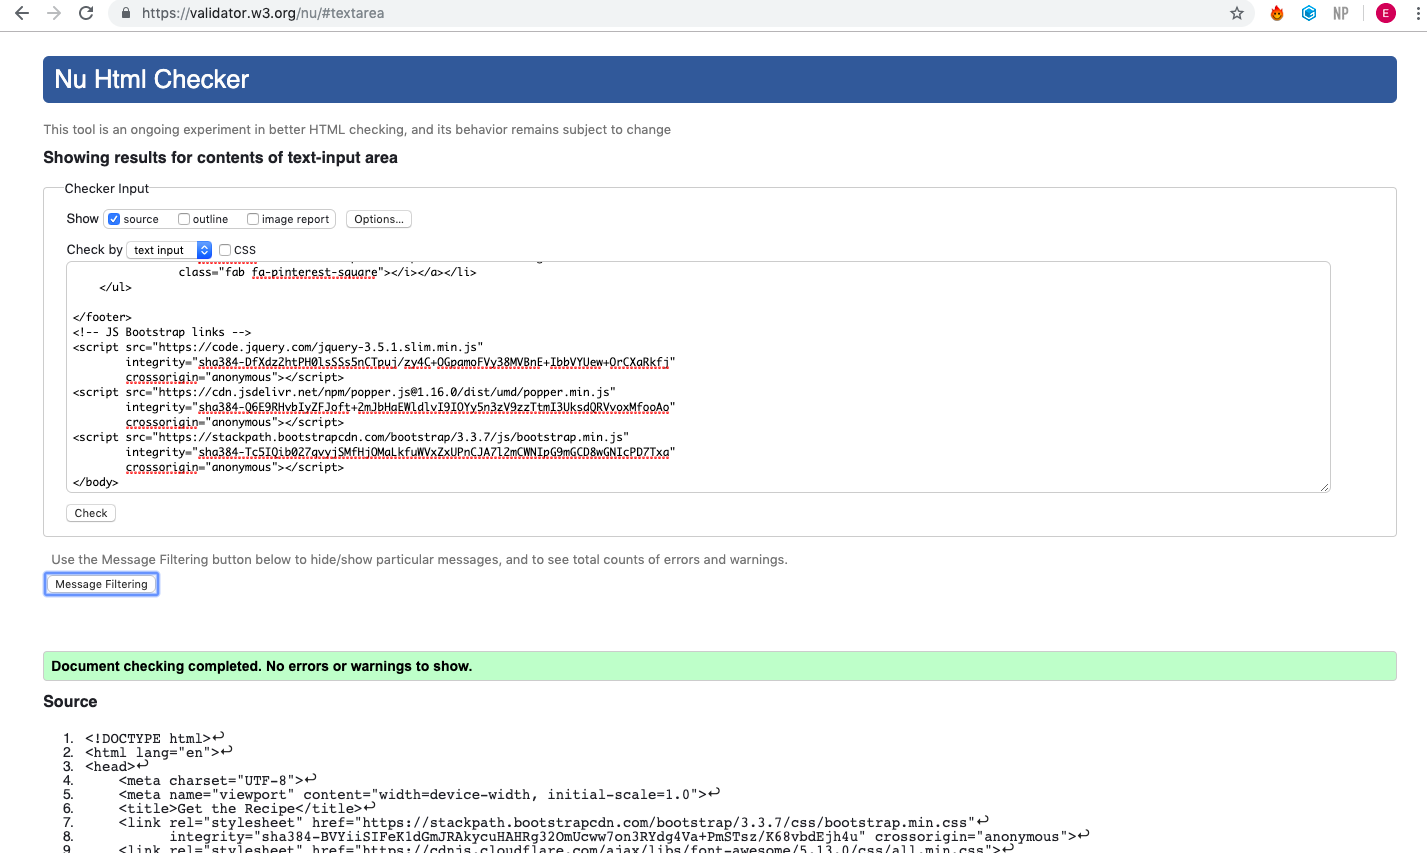Enable the image report checkbox
This screenshot has height=853, width=1427.
253,219
